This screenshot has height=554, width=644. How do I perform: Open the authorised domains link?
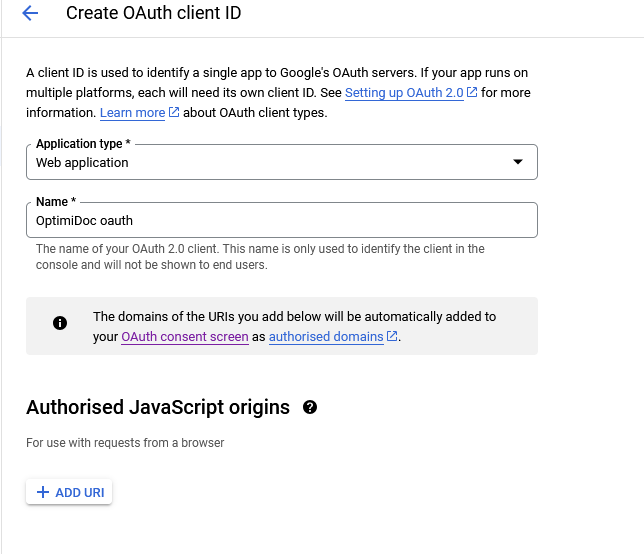326,337
